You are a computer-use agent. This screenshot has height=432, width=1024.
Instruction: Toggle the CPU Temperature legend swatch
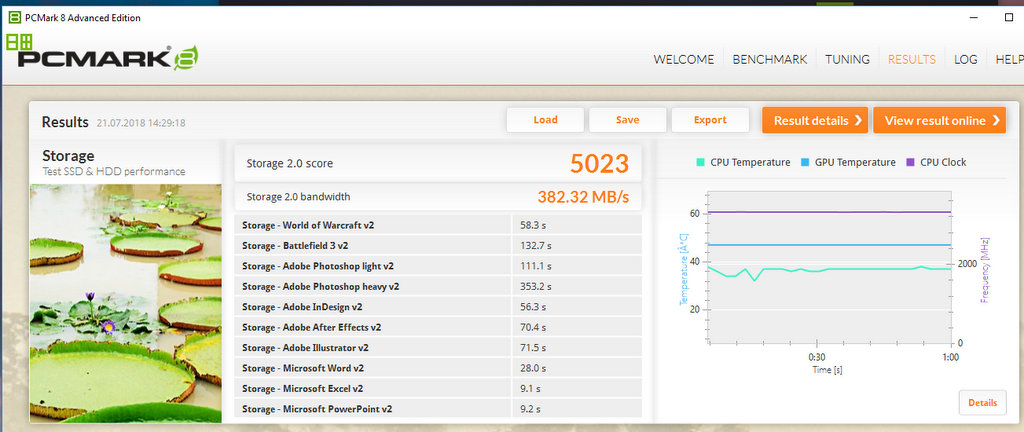700,162
